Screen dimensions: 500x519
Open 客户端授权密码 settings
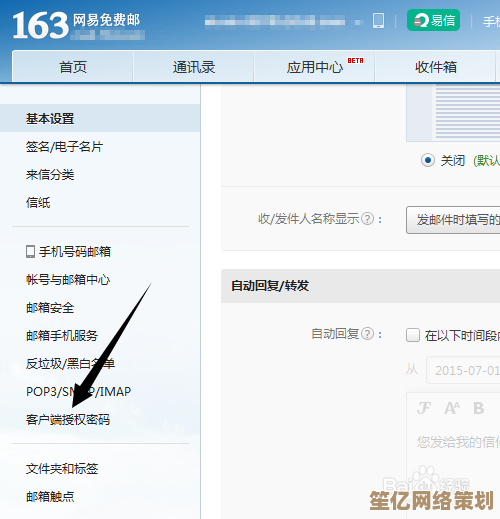[68, 420]
